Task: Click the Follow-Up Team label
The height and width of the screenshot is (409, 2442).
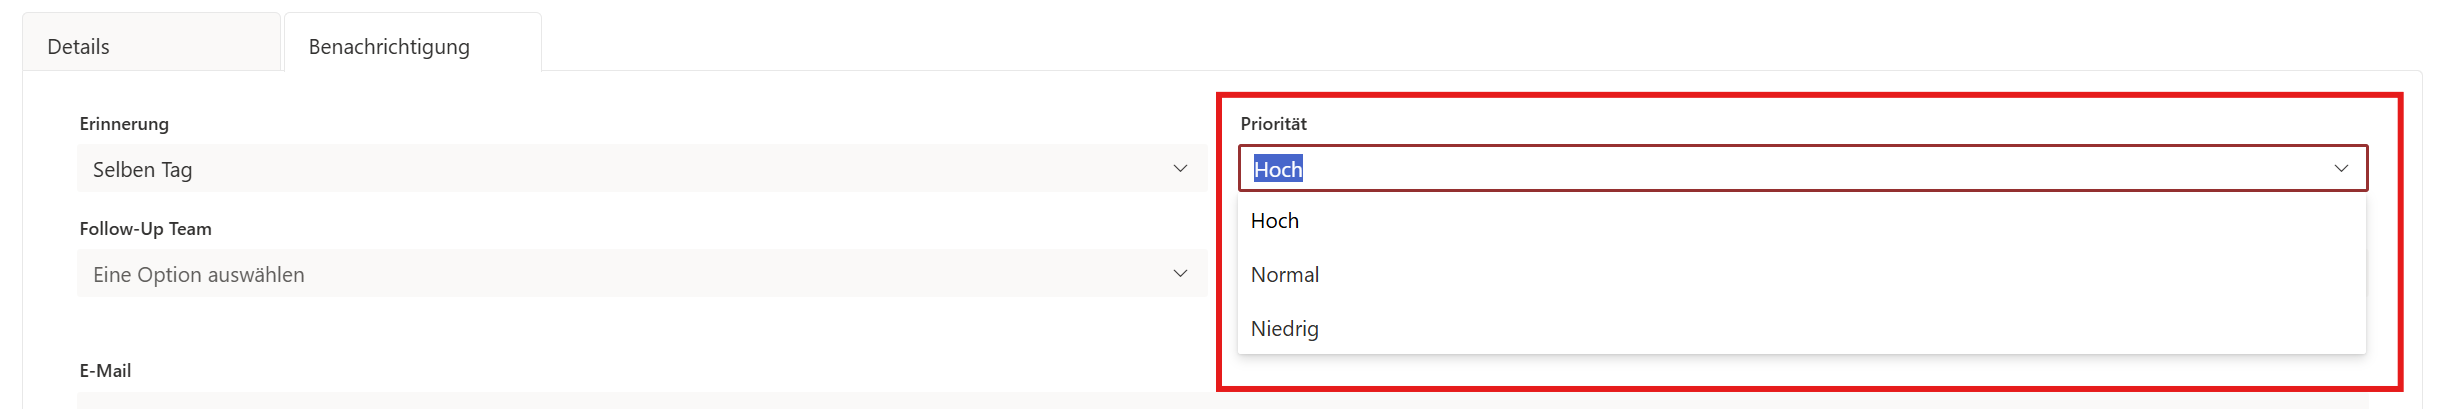Action: [145, 229]
